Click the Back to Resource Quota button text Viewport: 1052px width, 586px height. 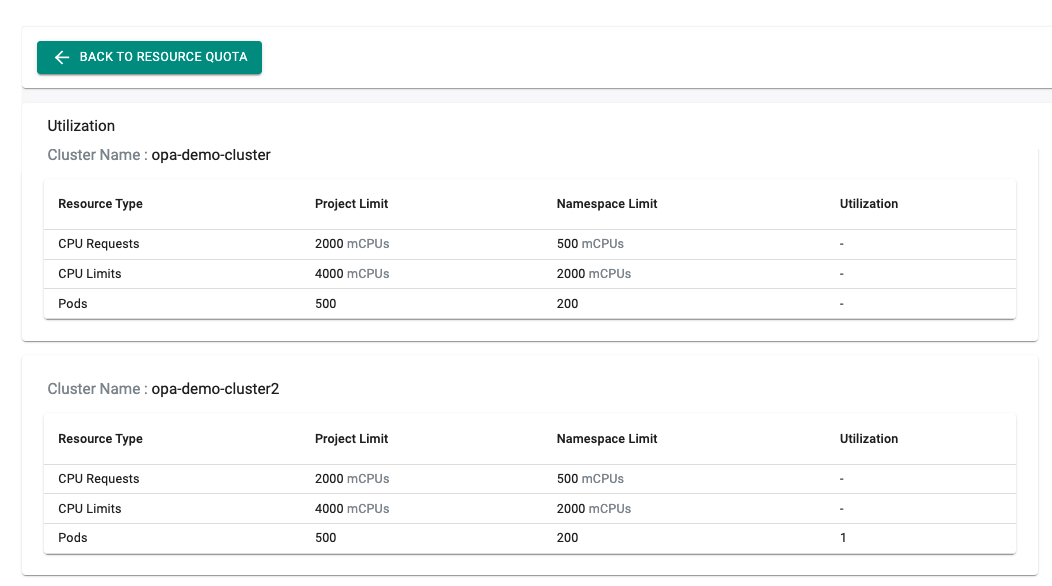[163, 58]
